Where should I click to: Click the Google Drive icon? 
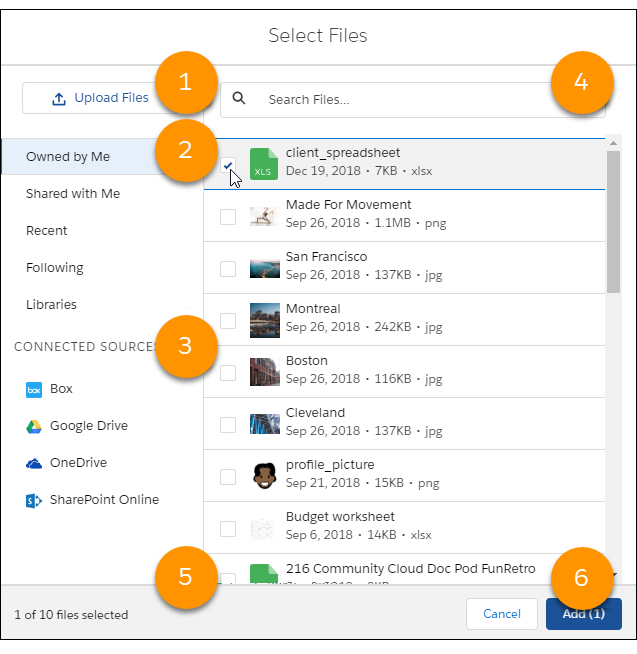pos(34,427)
